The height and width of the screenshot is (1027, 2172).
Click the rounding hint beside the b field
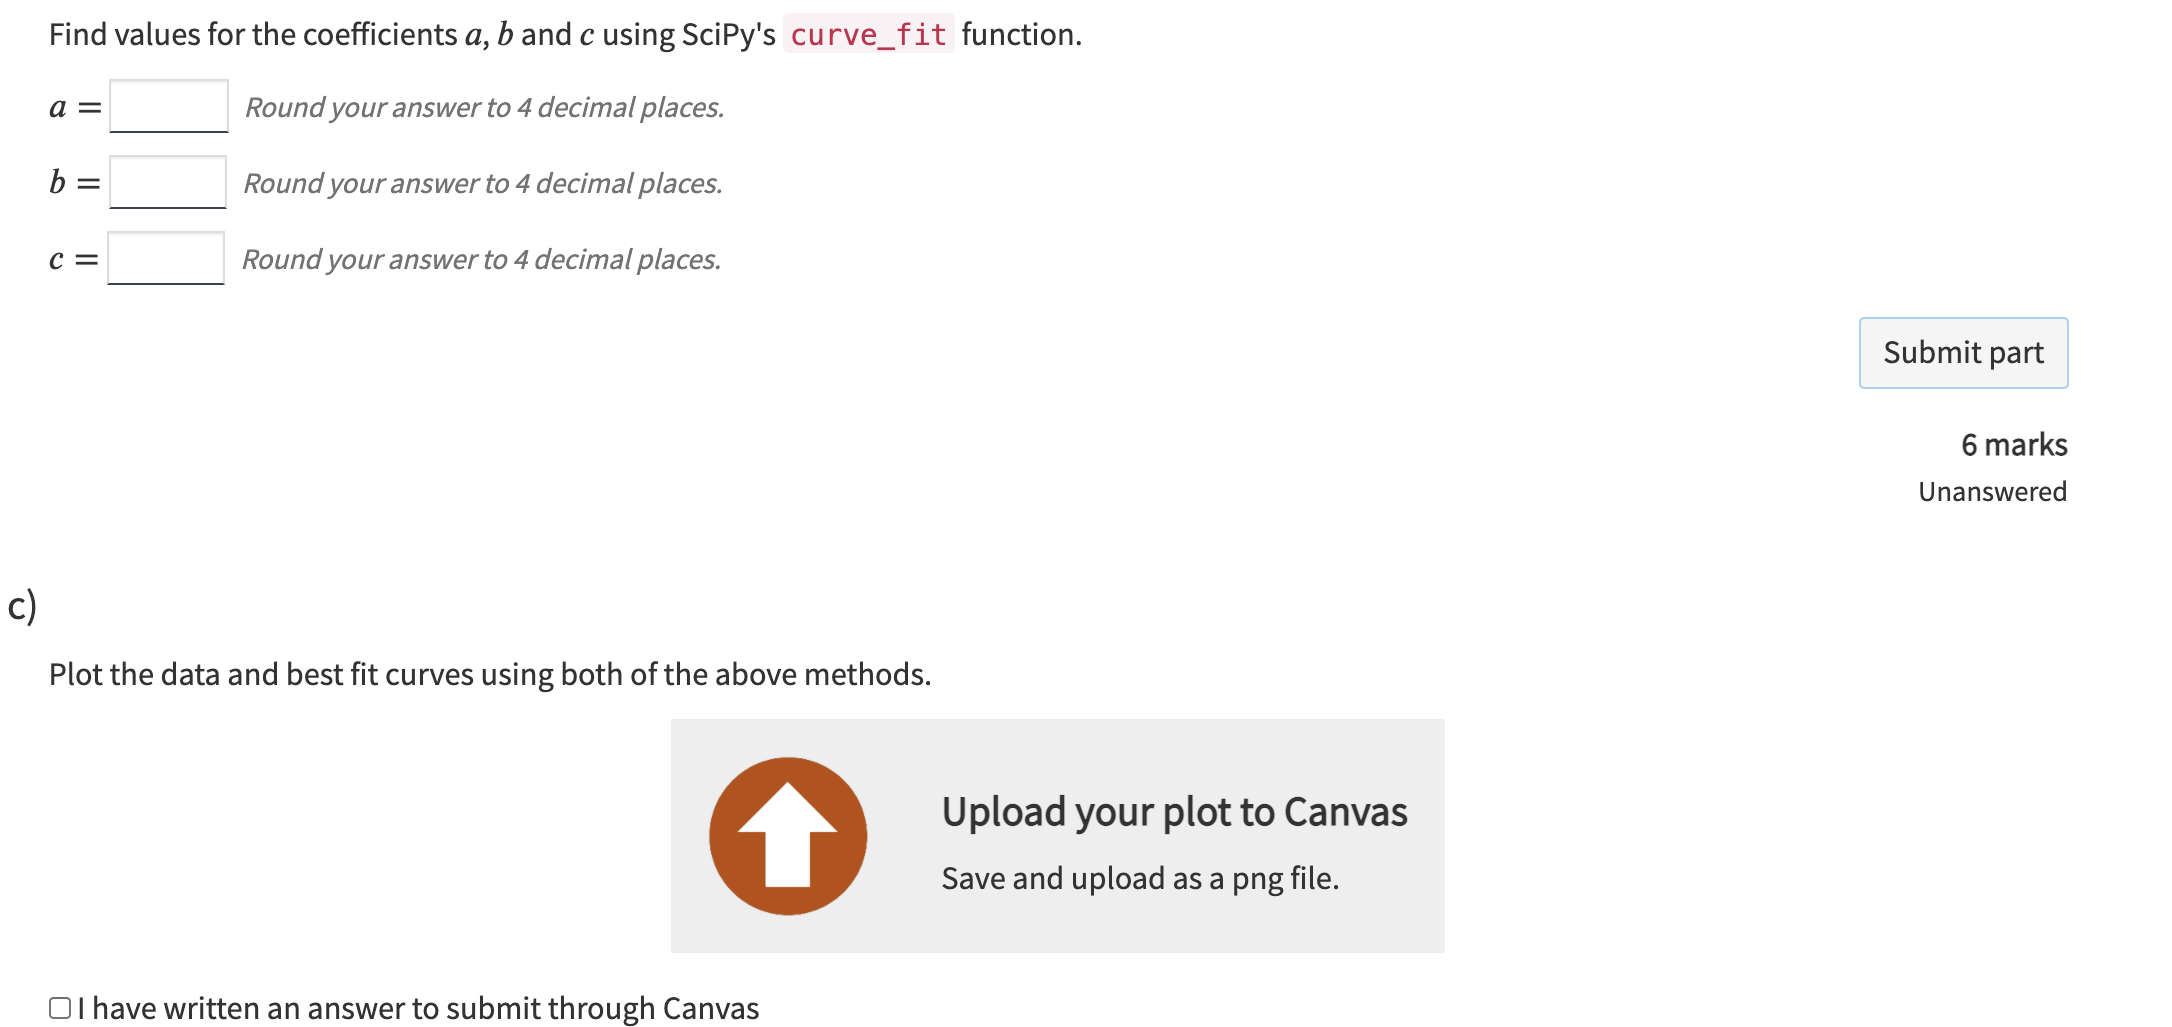[482, 183]
